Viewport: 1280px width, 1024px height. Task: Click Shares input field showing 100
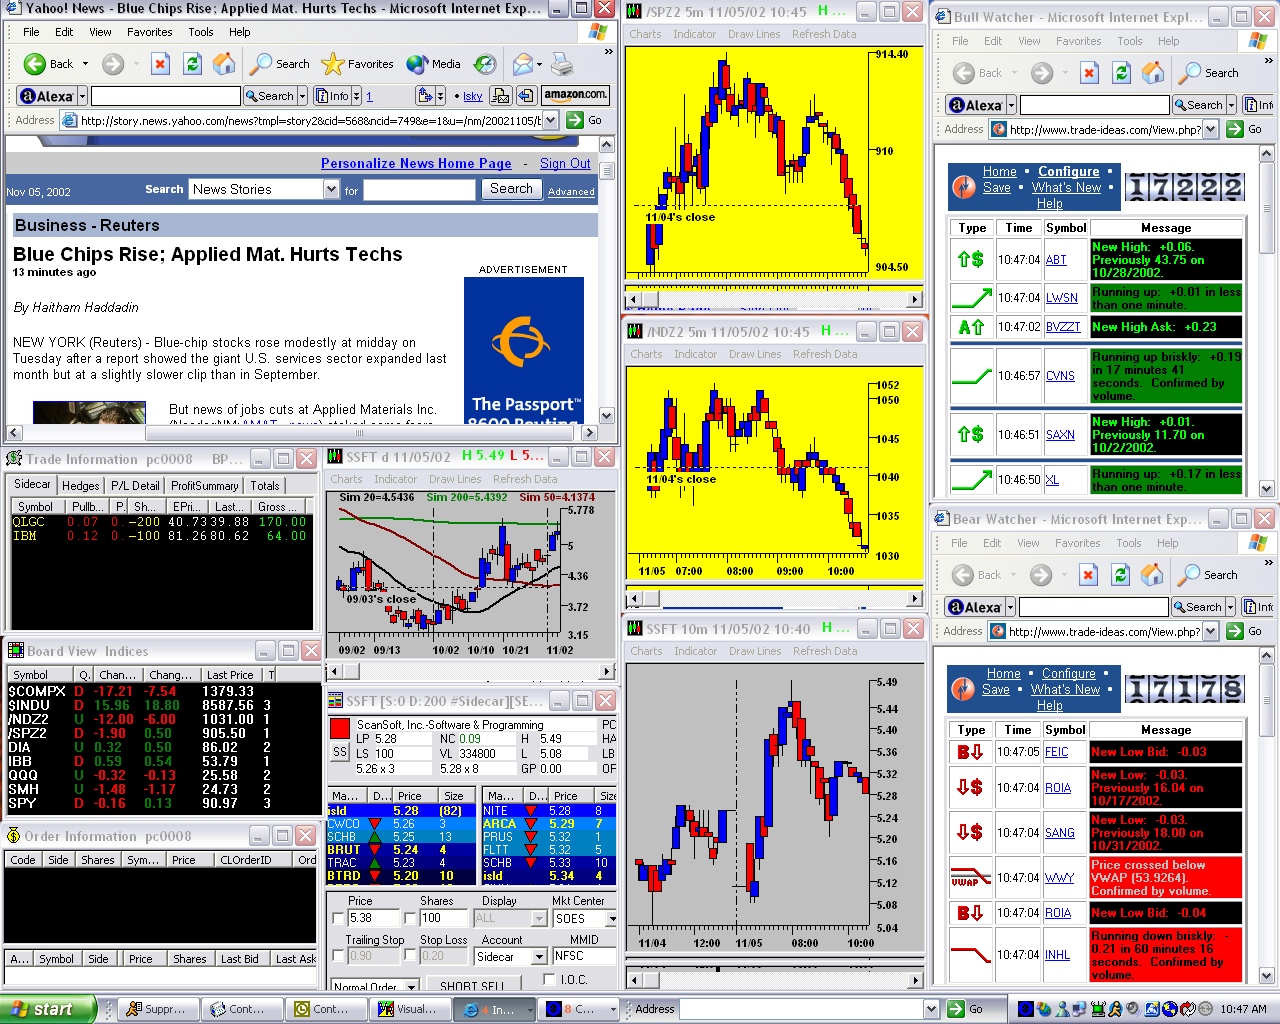point(445,918)
